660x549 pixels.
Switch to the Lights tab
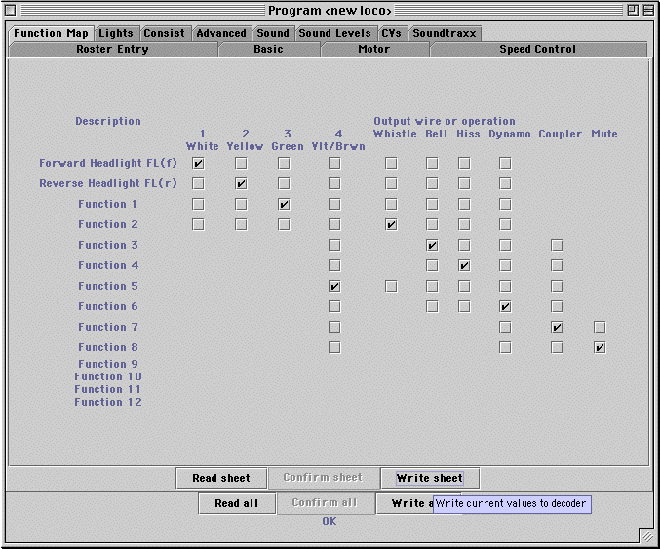[116, 33]
